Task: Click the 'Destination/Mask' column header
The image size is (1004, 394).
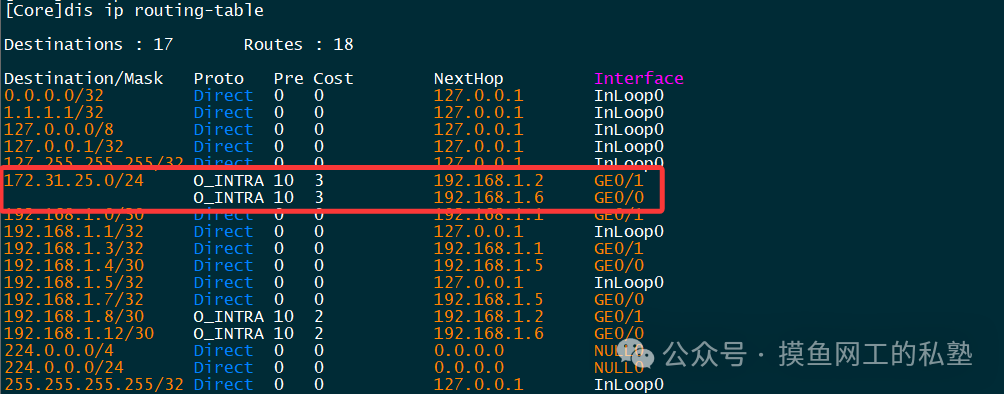Action: click(x=84, y=79)
